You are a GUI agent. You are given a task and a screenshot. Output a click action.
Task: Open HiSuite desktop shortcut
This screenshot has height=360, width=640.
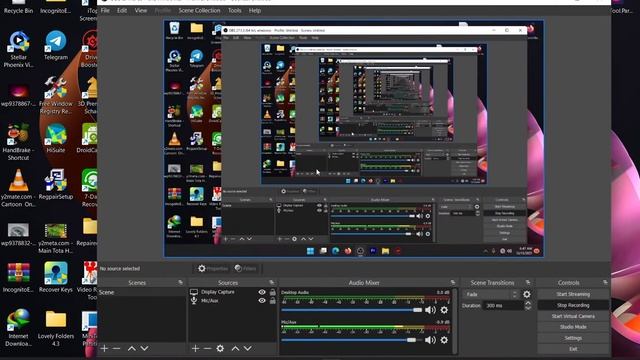(x=56, y=138)
